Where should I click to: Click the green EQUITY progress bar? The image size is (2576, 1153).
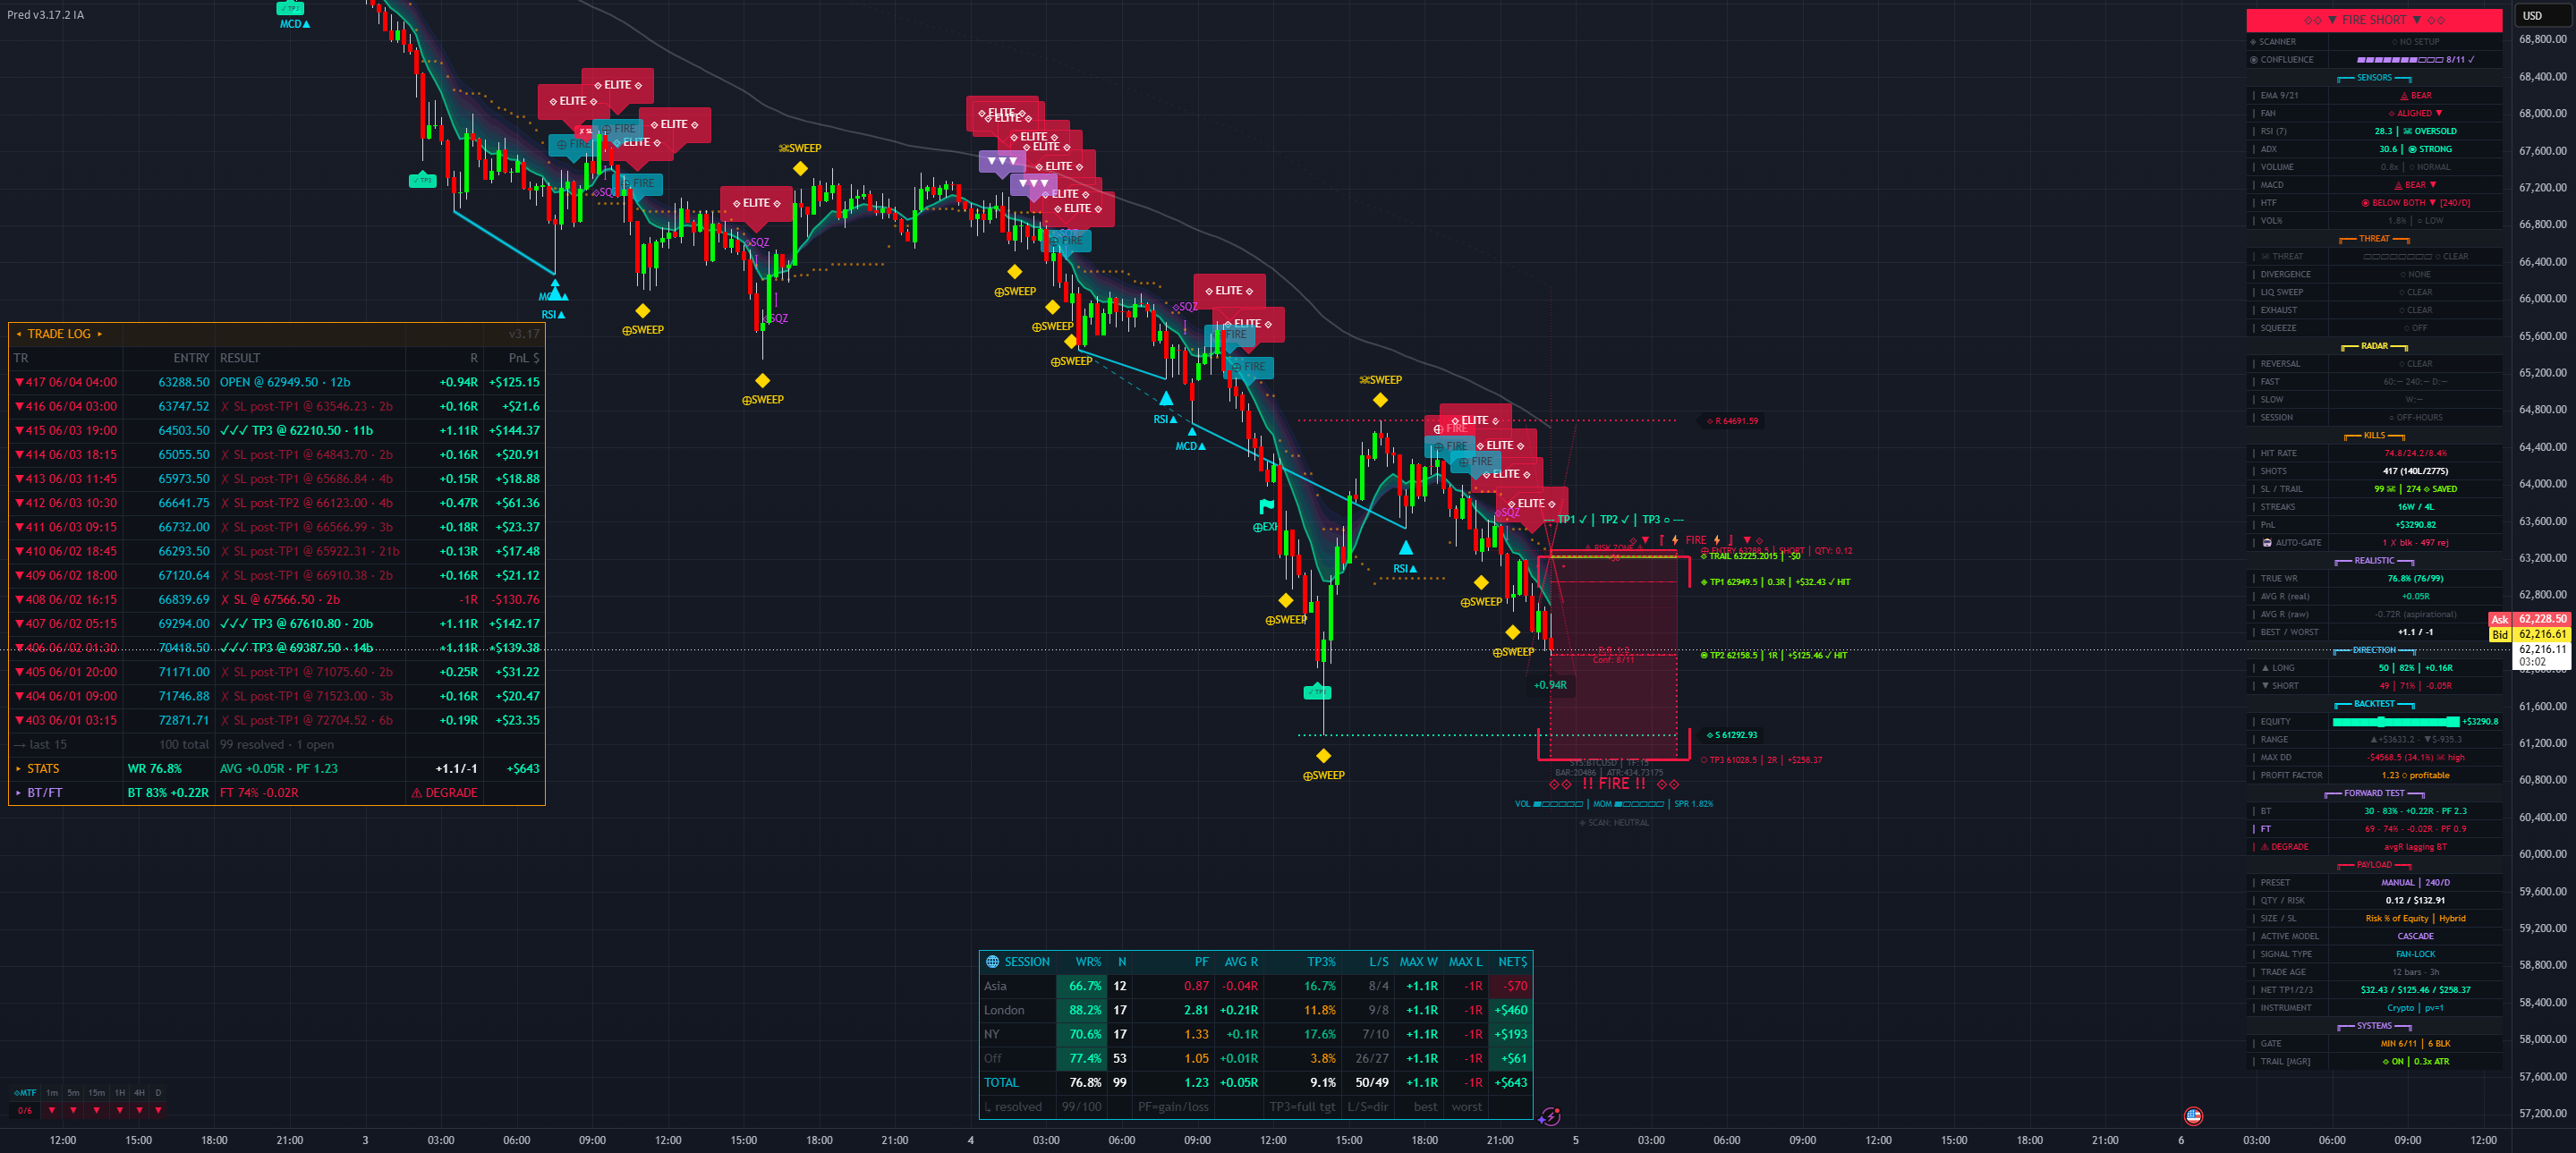2396,722
